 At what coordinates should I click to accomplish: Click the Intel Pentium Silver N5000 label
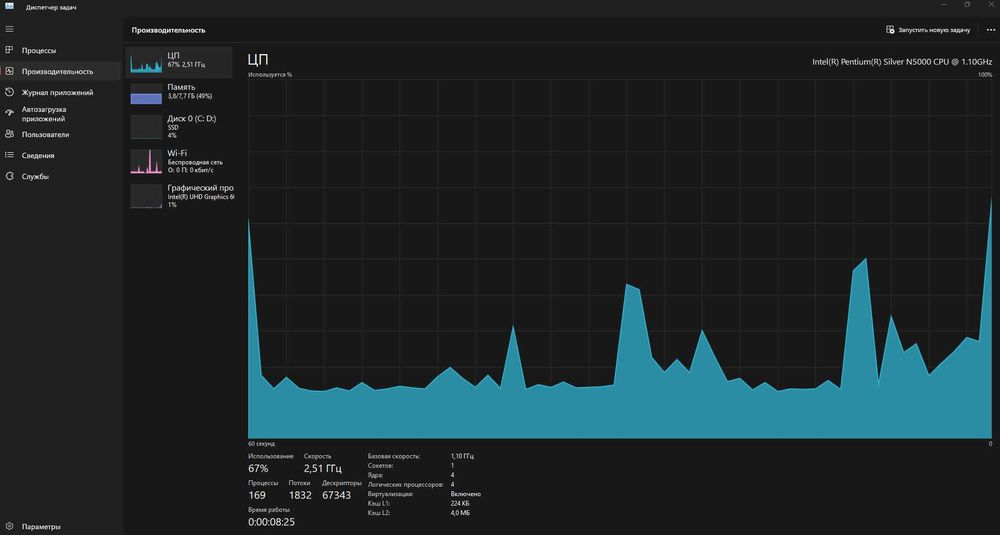[x=902, y=62]
